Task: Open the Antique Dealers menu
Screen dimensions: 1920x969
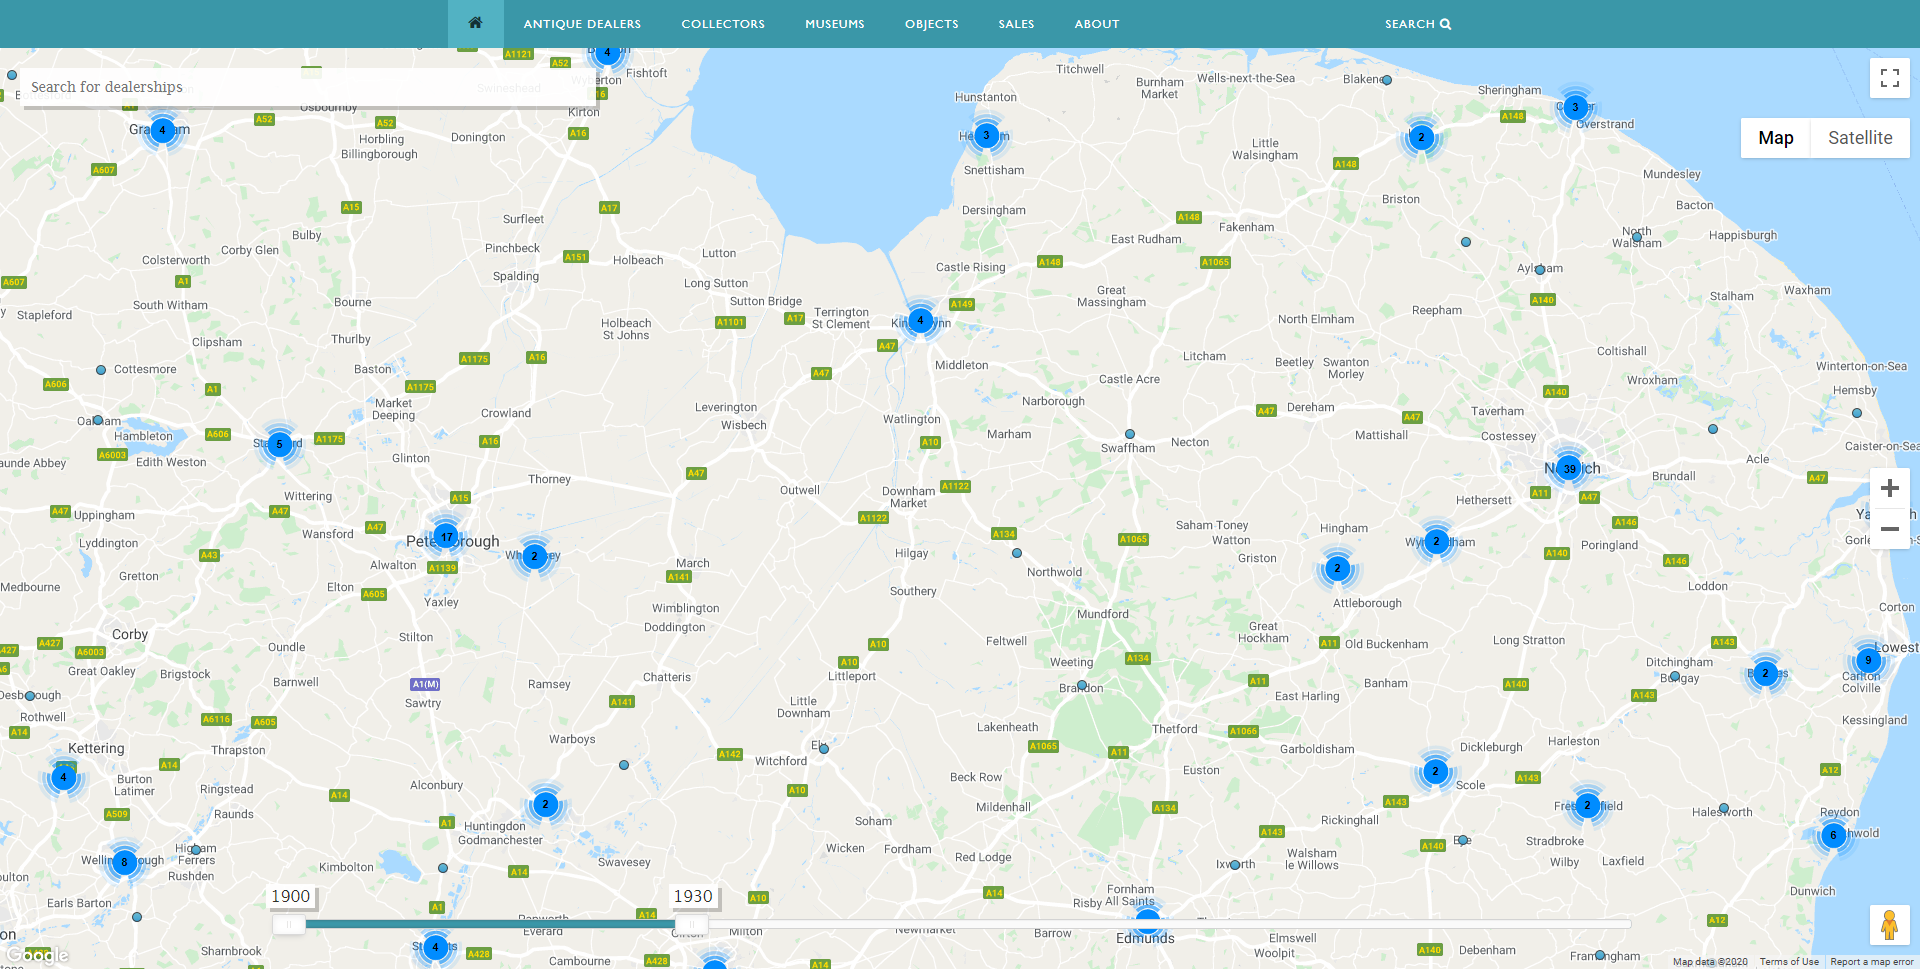Action: (582, 24)
